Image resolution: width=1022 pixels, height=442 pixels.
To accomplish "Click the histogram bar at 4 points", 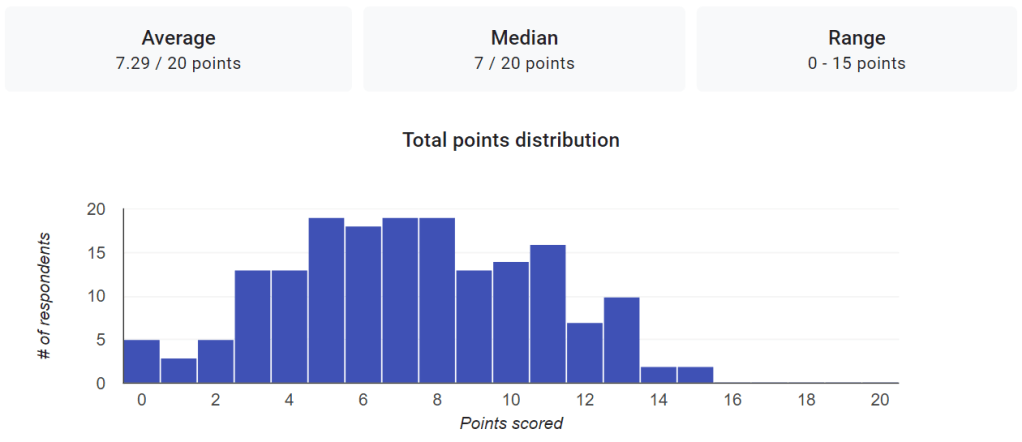I will click(289, 328).
